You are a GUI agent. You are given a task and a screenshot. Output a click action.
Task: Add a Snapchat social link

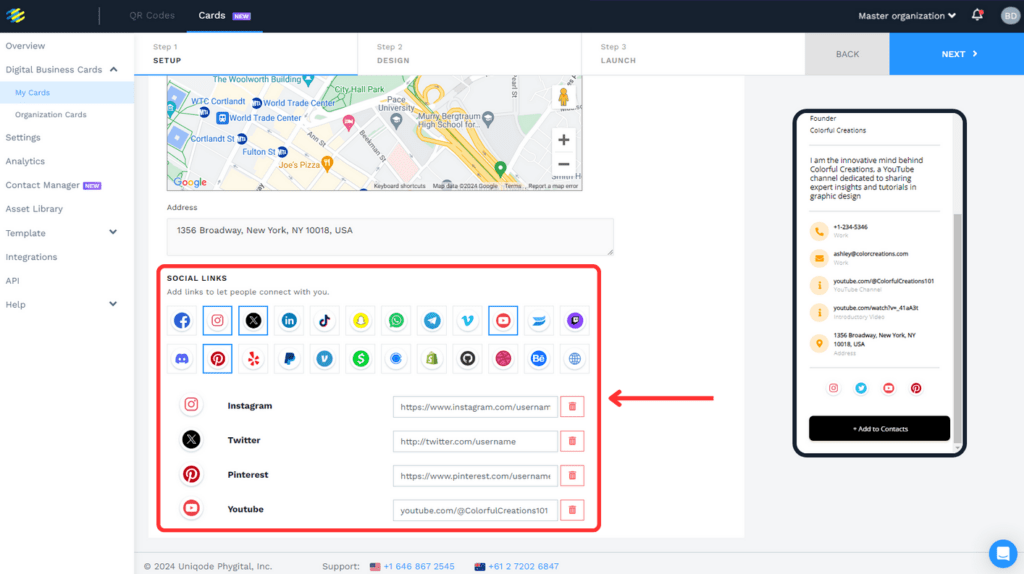360,321
